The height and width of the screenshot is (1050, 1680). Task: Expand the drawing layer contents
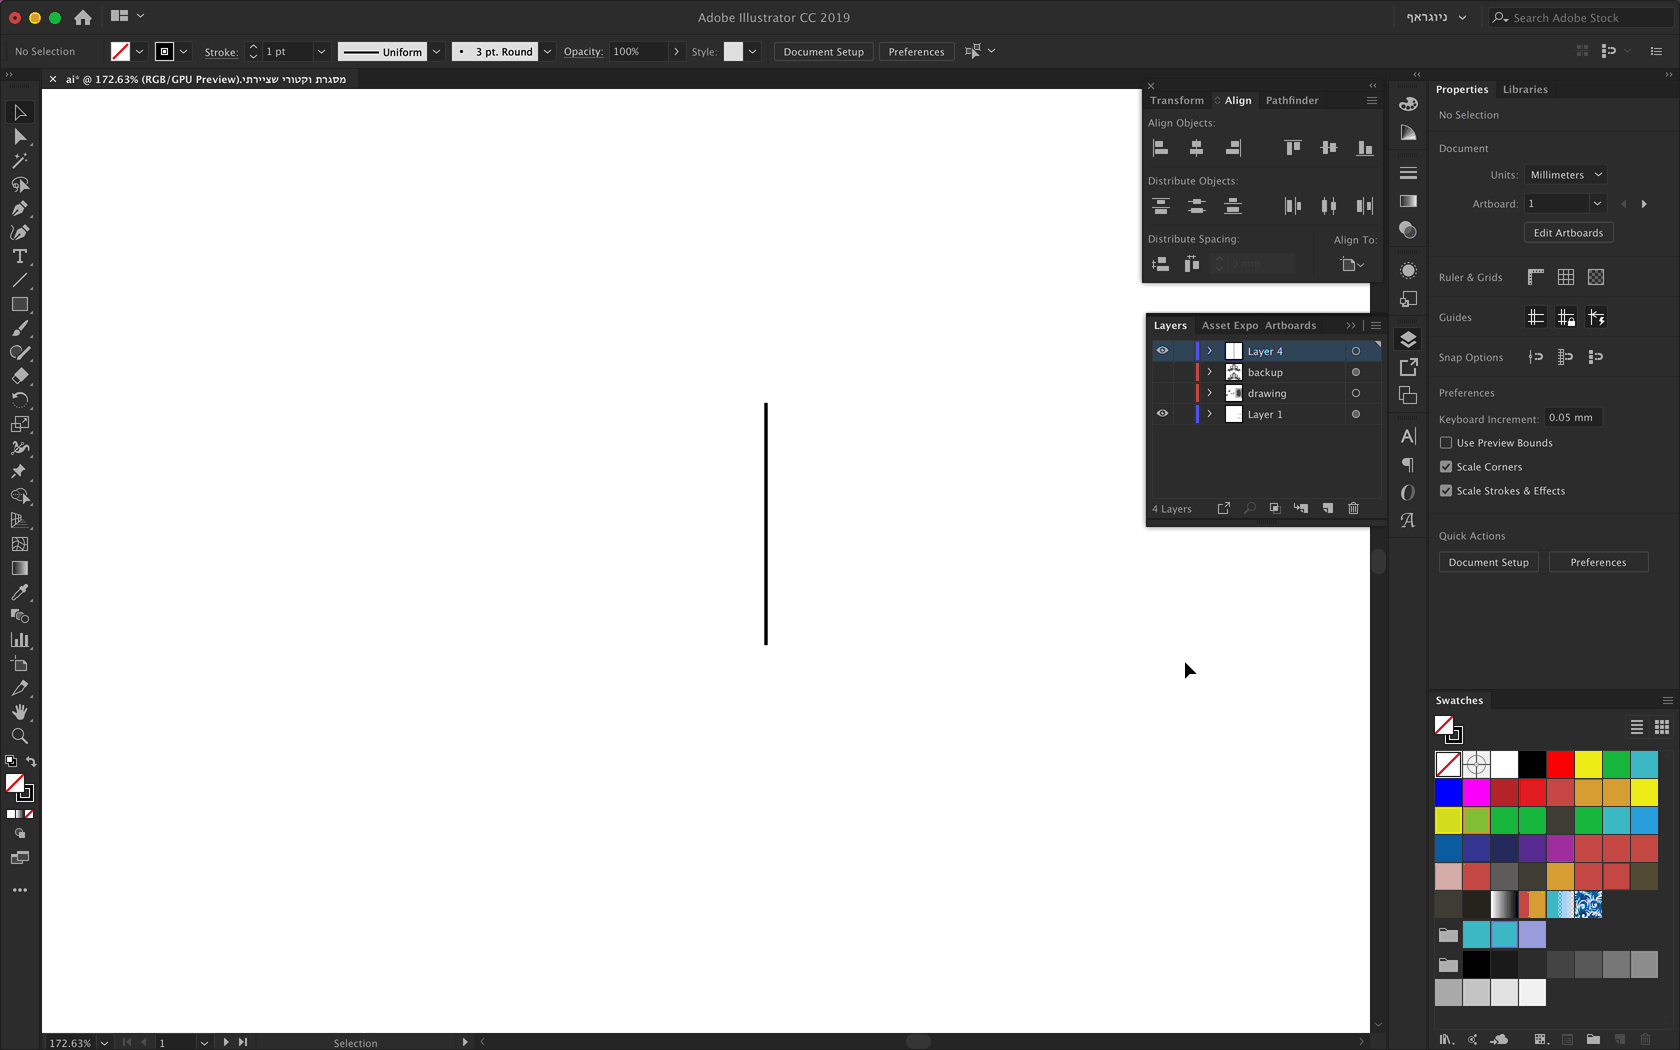[1210, 393]
